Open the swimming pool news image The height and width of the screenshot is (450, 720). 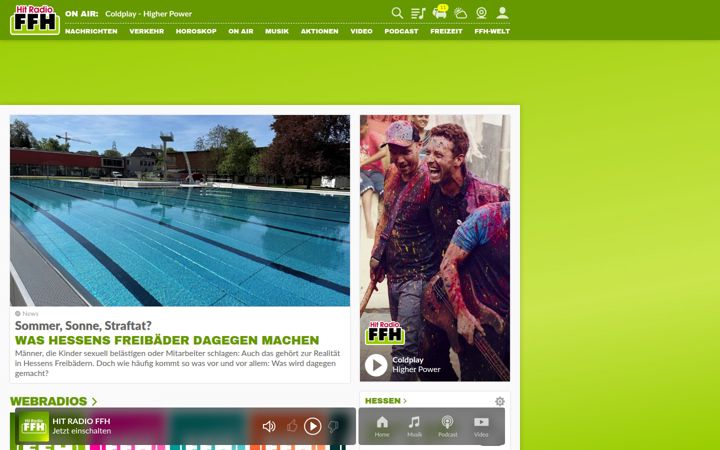coord(180,211)
